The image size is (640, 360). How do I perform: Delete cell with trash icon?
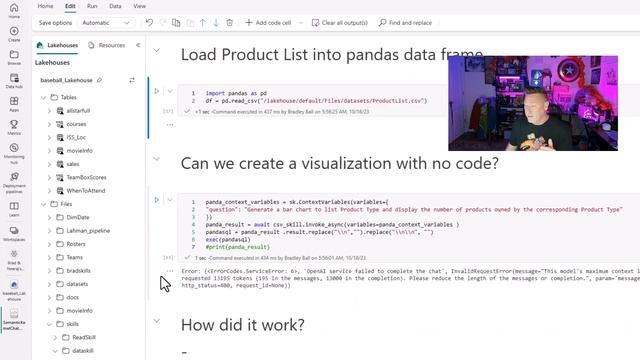[229, 23]
